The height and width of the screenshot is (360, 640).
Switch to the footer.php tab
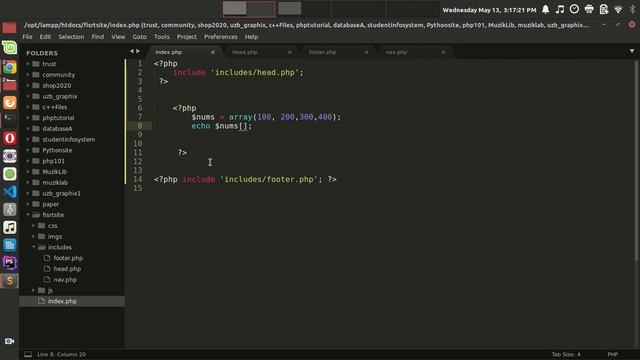tap(322, 52)
